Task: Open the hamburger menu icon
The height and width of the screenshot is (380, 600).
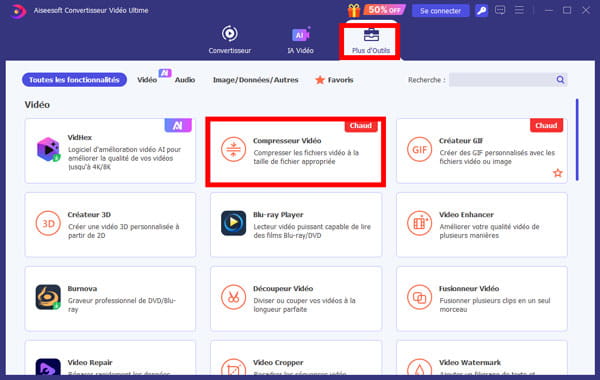Action: [x=519, y=10]
